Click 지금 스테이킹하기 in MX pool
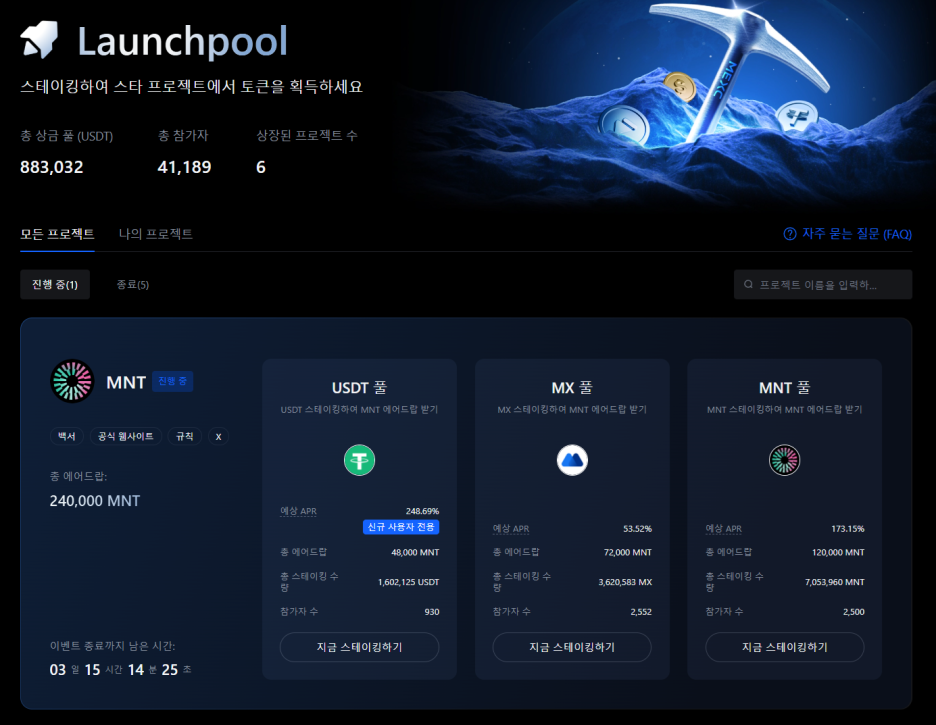Viewport: 936px width, 725px height. click(572, 647)
